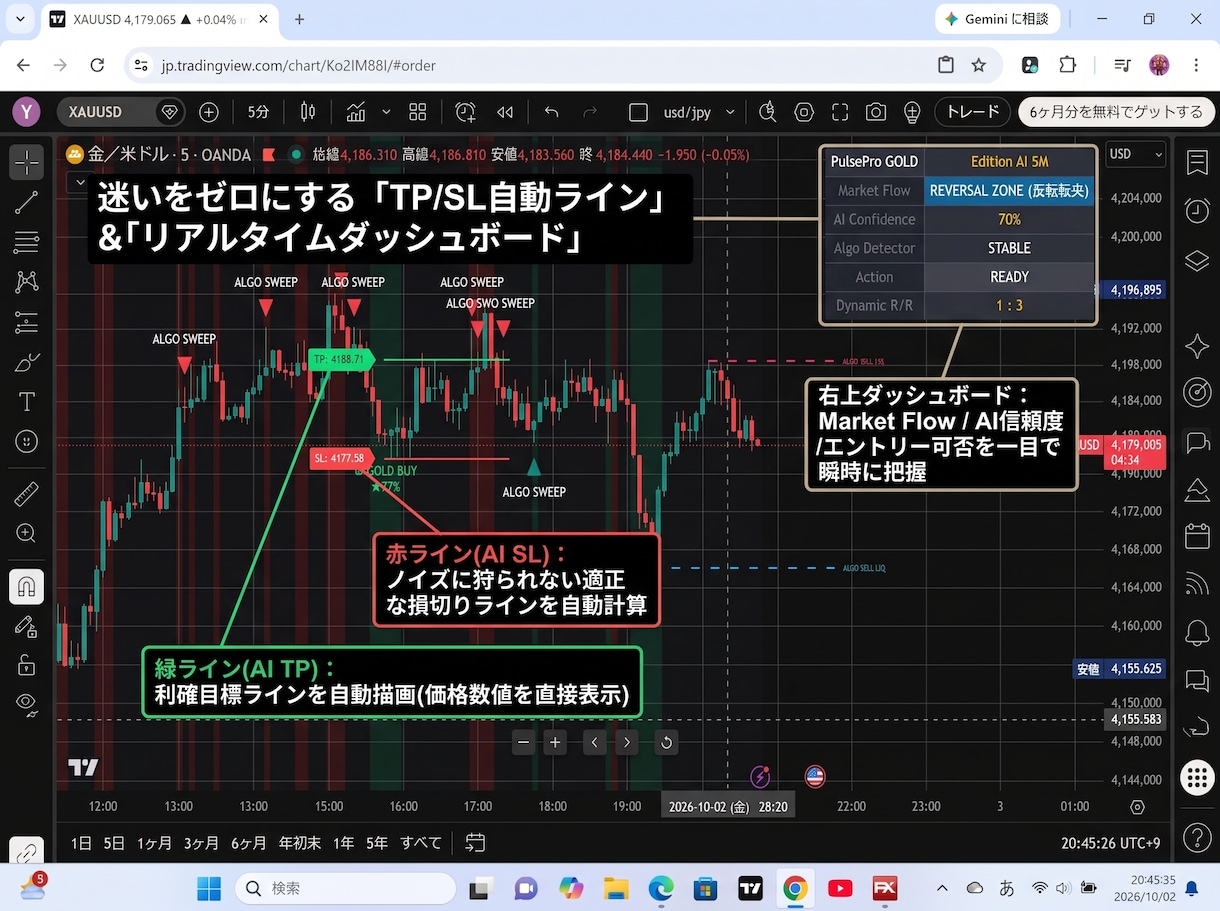This screenshot has width=1220, height=911.
Task: Undo the last chart action
Action: point(551,113)
